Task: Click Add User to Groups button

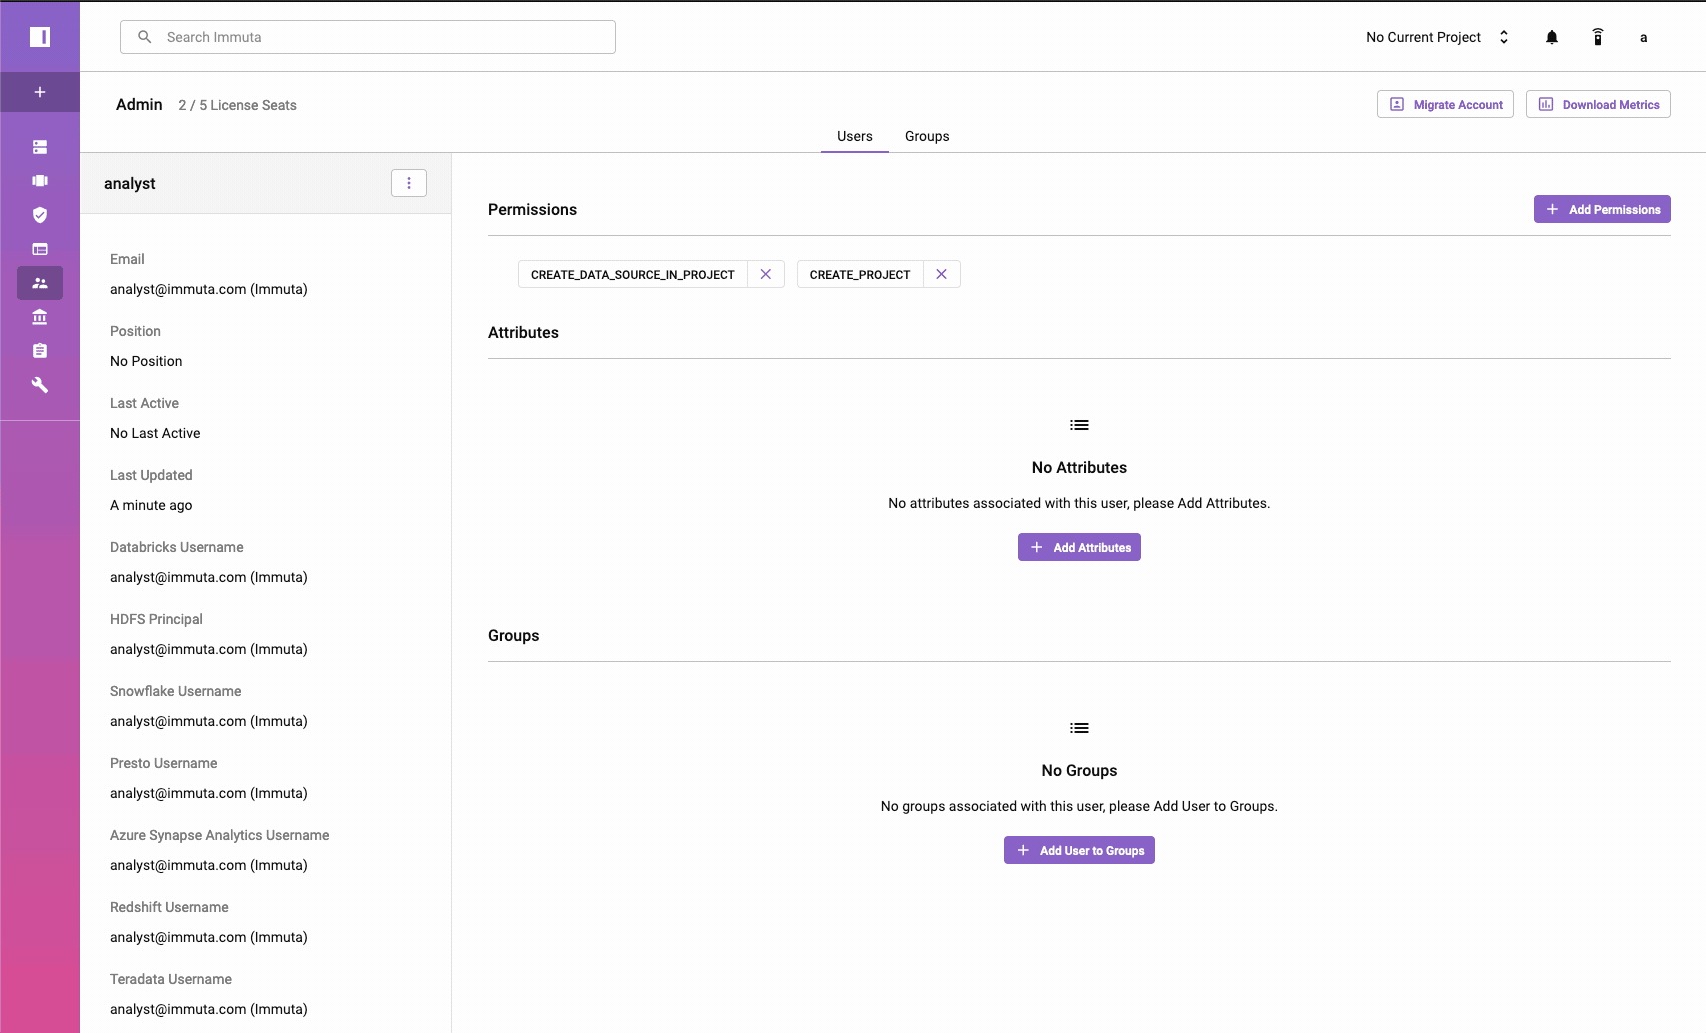Action: click(1079, 850)
